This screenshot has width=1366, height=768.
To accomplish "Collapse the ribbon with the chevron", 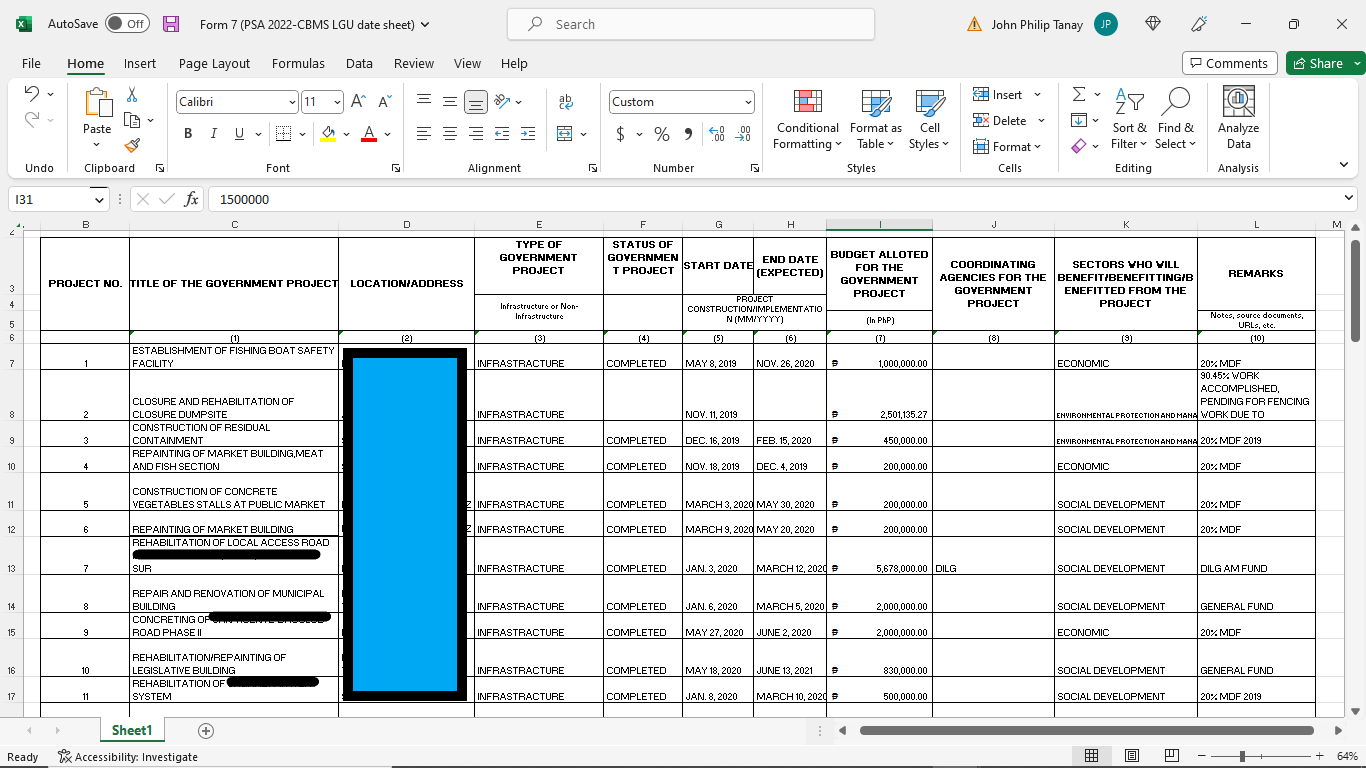I will point(1343,165).
